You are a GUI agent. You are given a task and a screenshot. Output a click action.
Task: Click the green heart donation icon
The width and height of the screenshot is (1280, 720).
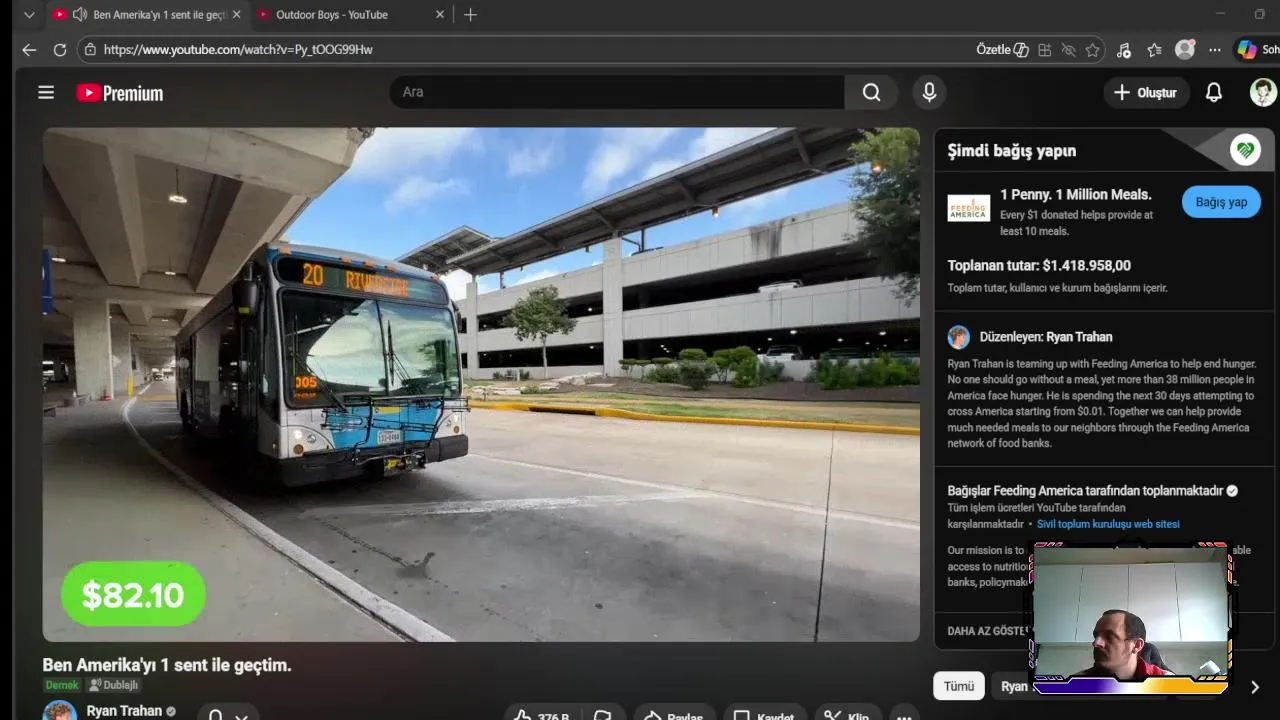click(x=1245, y=150)
